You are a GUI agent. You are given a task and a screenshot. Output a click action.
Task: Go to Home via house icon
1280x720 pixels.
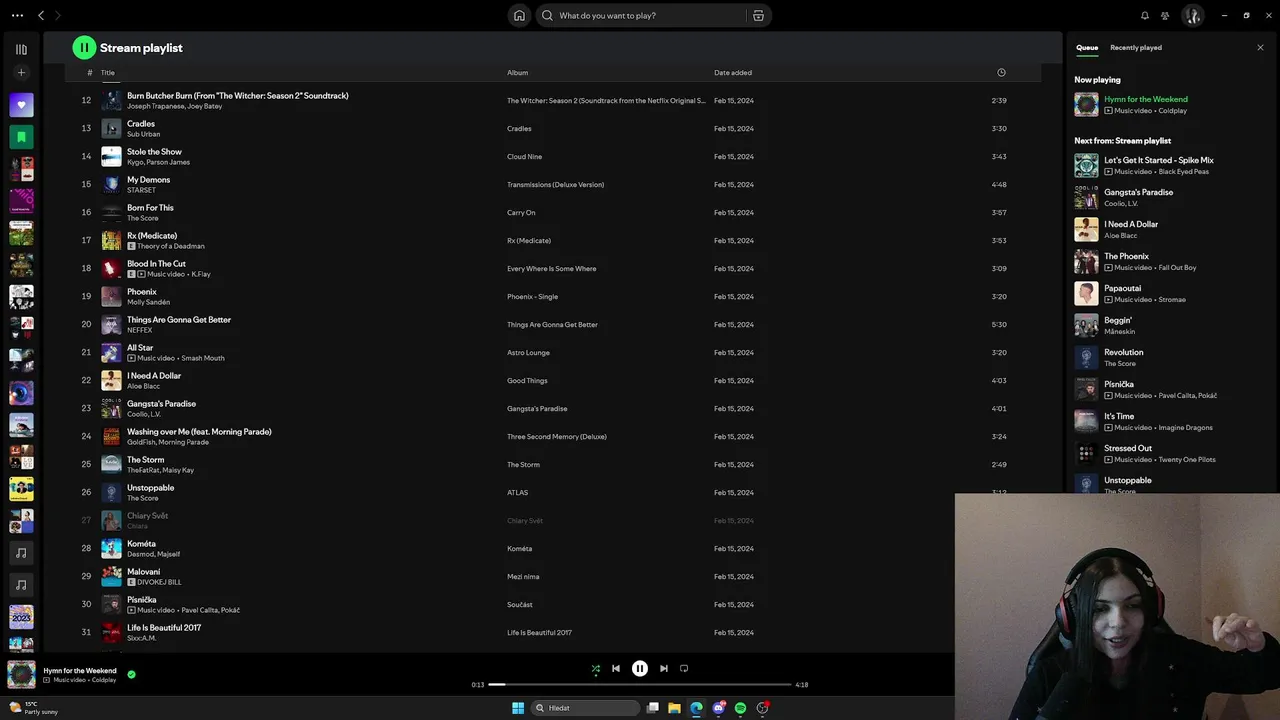pyautogui.click(x=519, y=16)
